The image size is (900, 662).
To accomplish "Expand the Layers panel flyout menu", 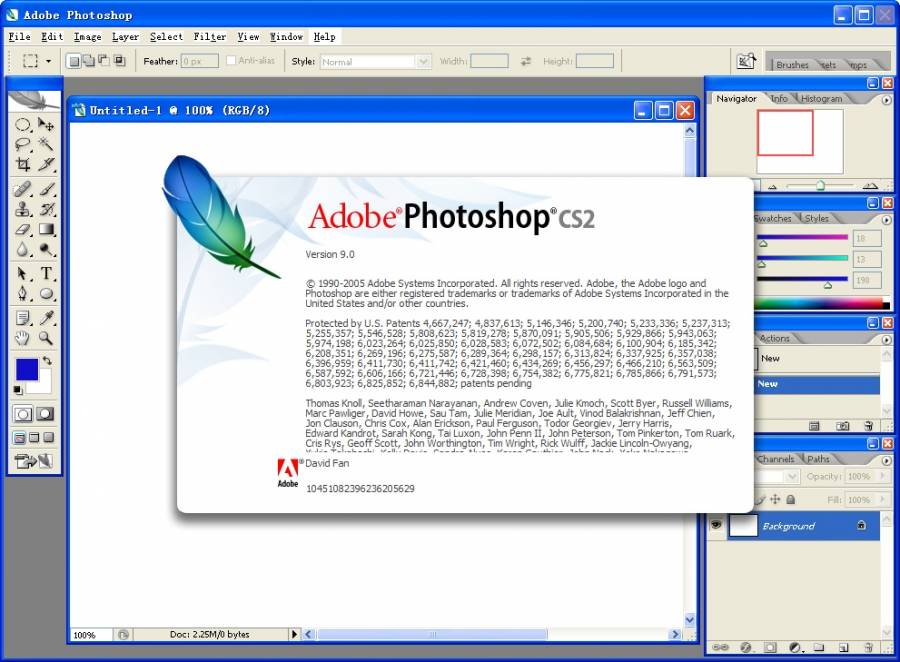I will pyautogui.click(x=886, y=459).
